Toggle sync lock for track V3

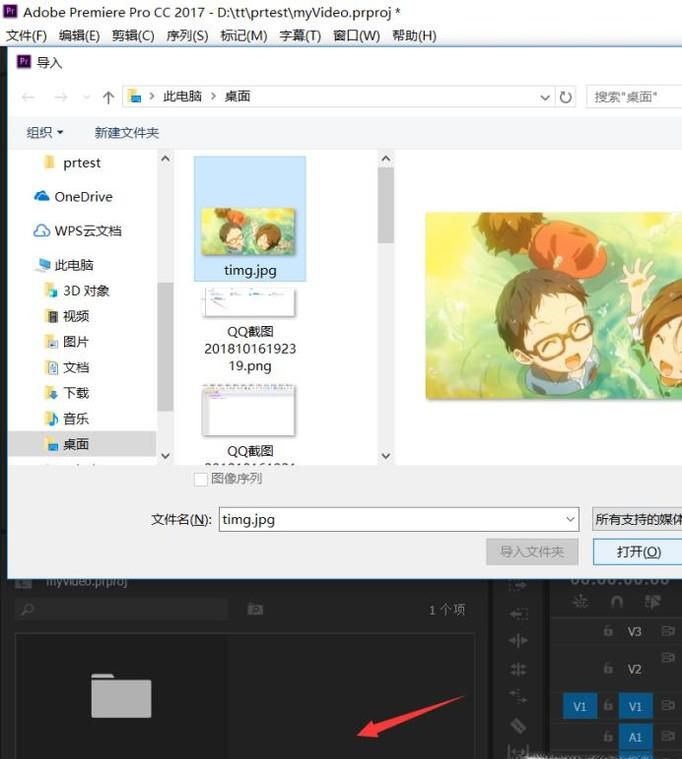pyautogui.click(x=668, y=631)
